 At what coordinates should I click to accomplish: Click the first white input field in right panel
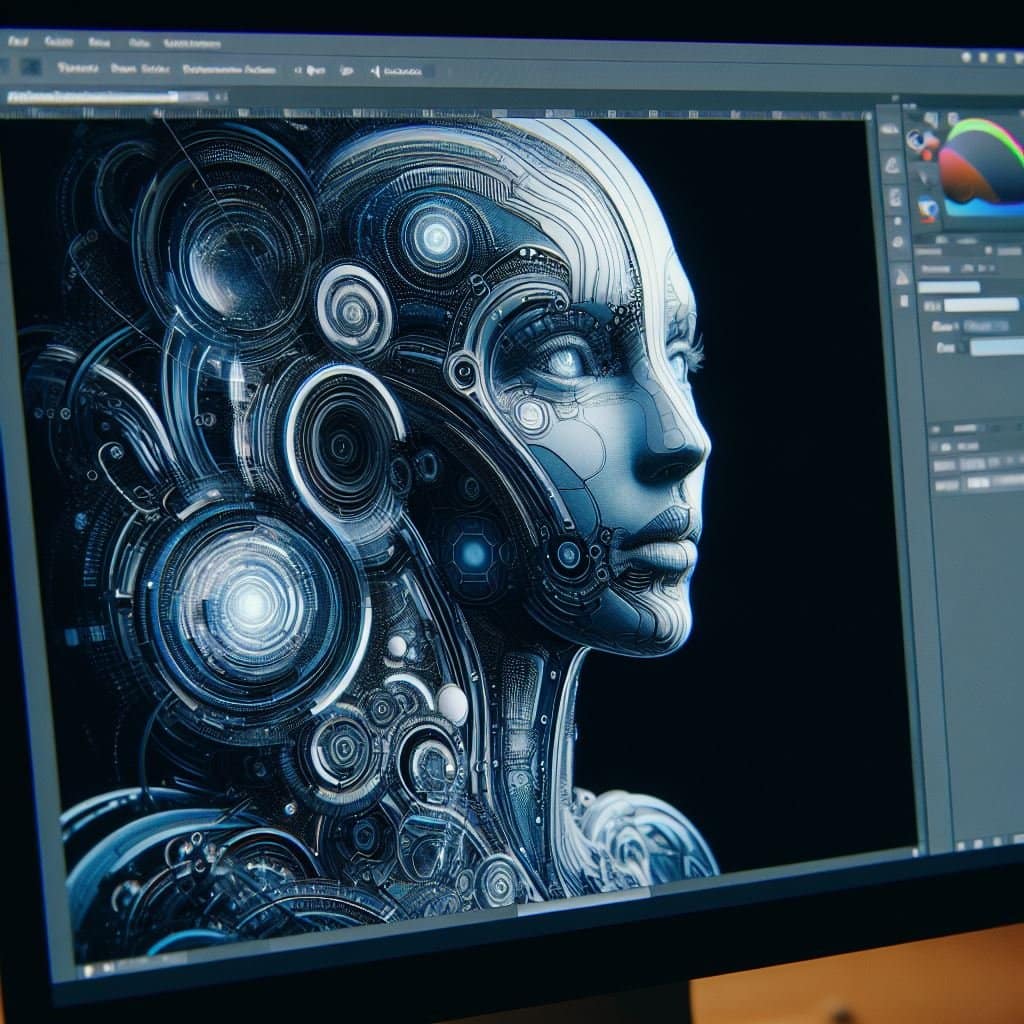(x=950, y=287)
